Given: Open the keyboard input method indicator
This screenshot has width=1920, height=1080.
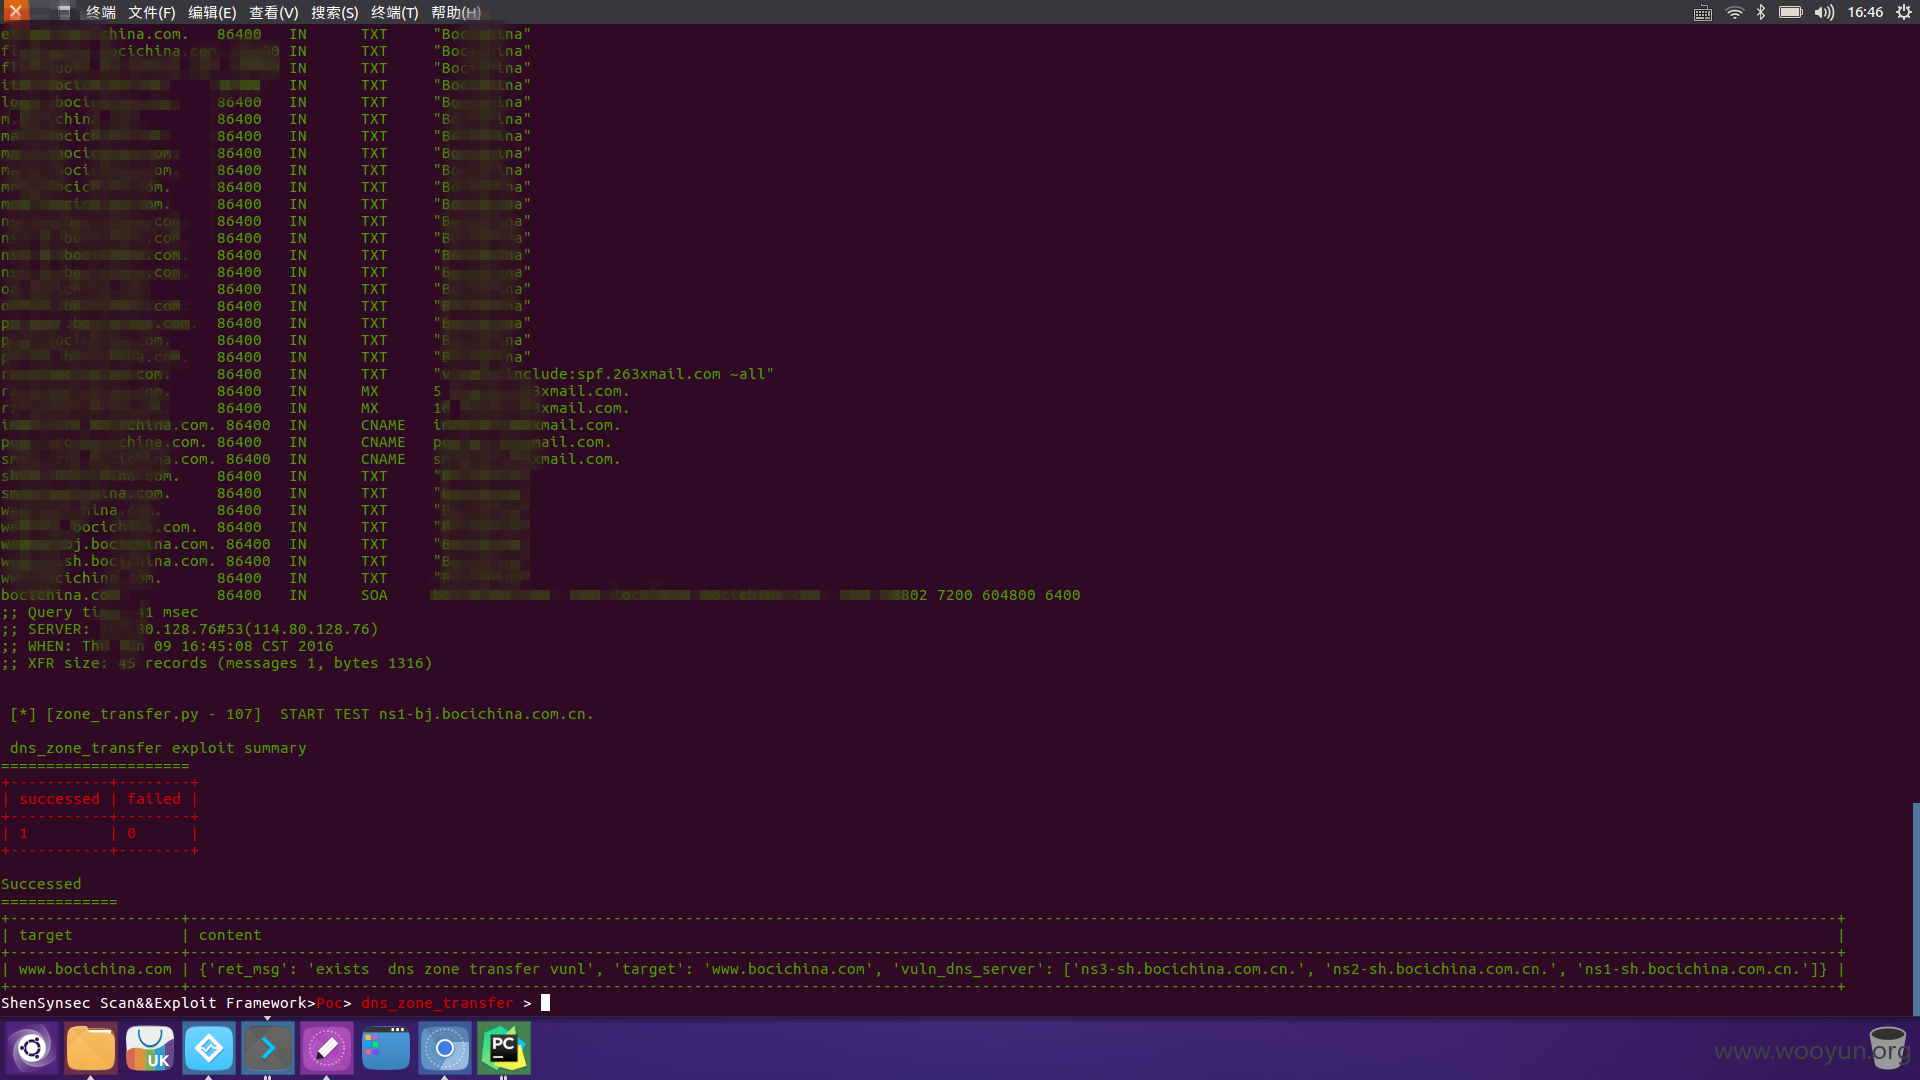Looking at the screenshot, I should (x=1702, y=12).
